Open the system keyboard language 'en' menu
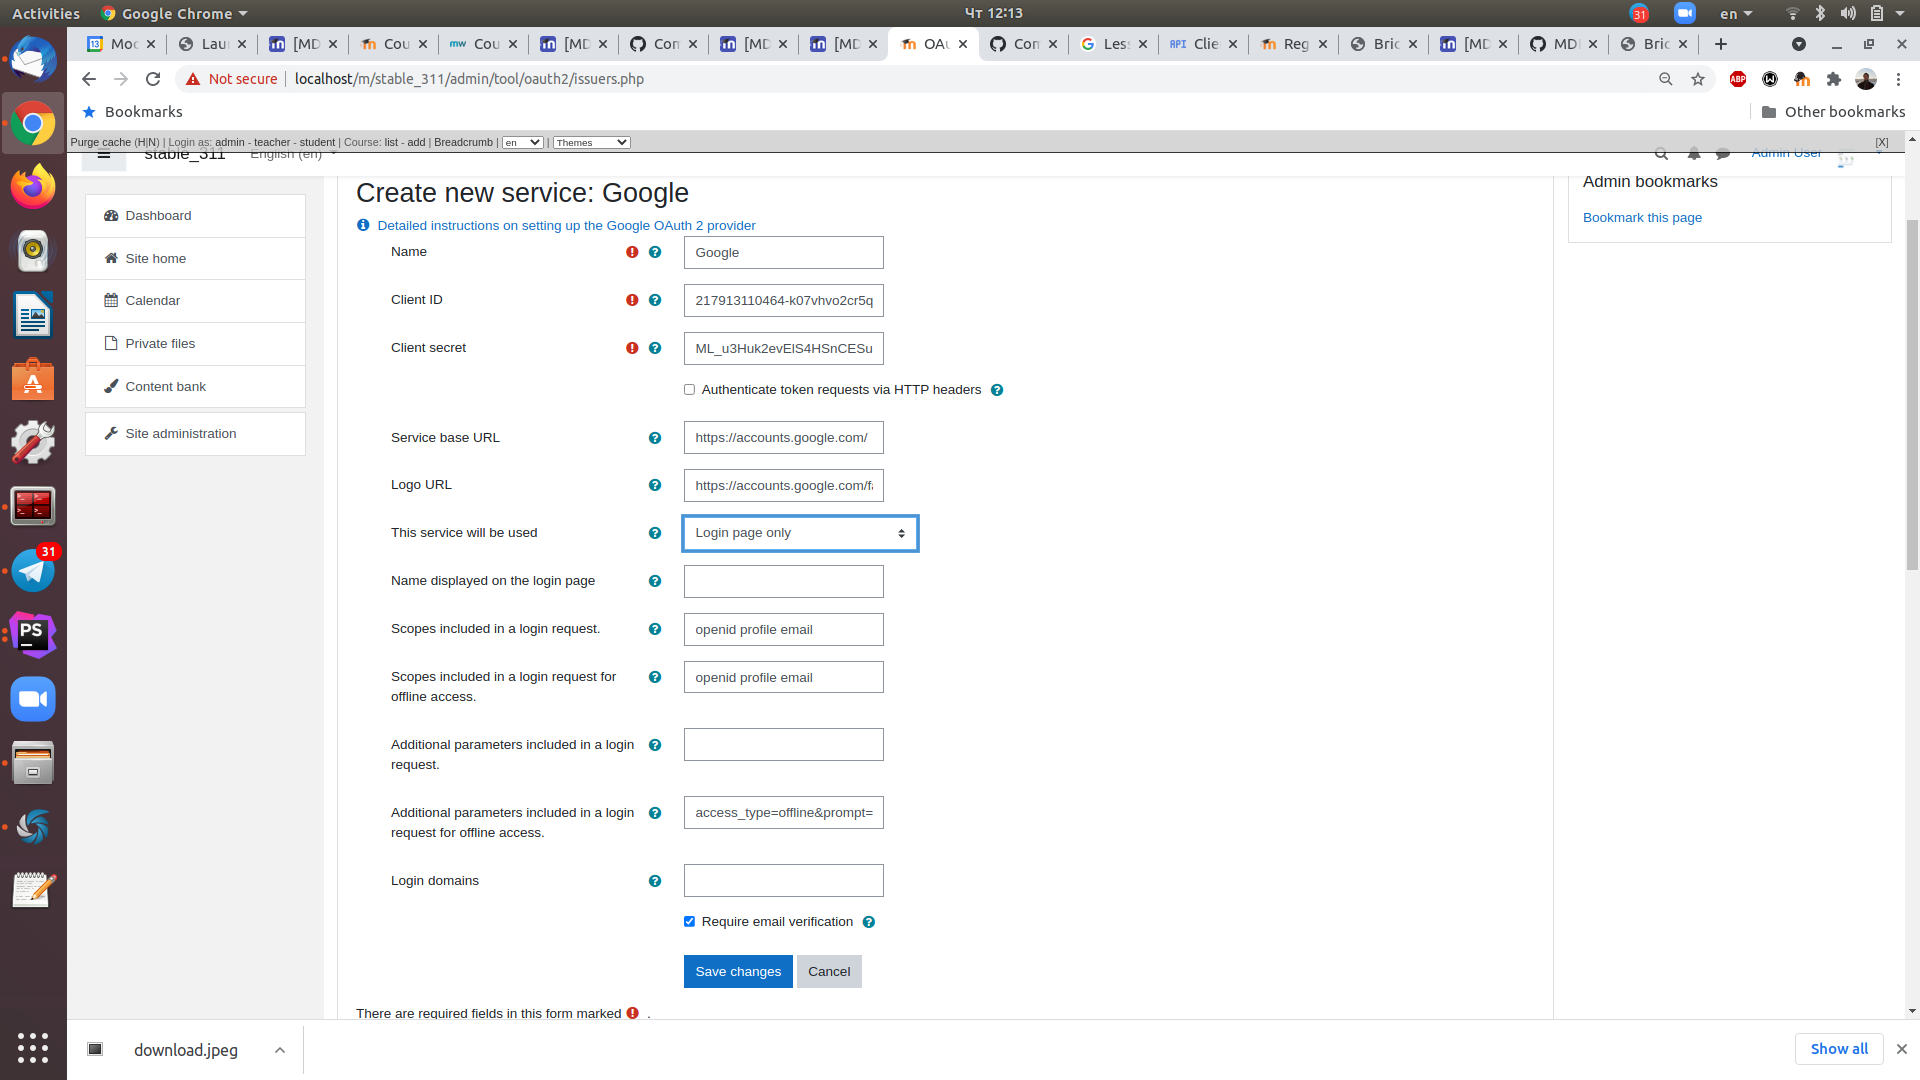Viewport: 1920px width, 1080px height. [1736, 13]
